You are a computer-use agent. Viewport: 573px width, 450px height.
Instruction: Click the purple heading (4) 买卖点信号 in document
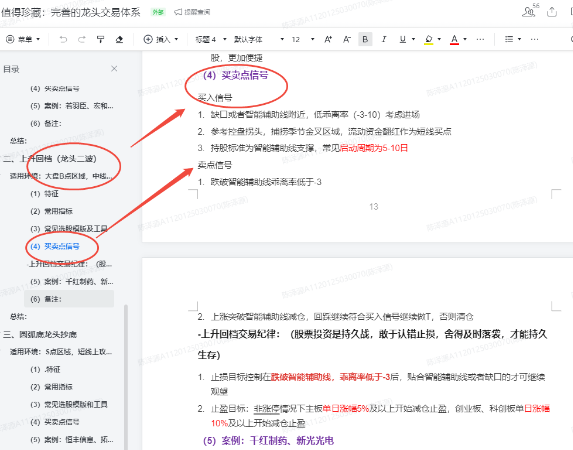pyautogui.click(x=236, y=75)
